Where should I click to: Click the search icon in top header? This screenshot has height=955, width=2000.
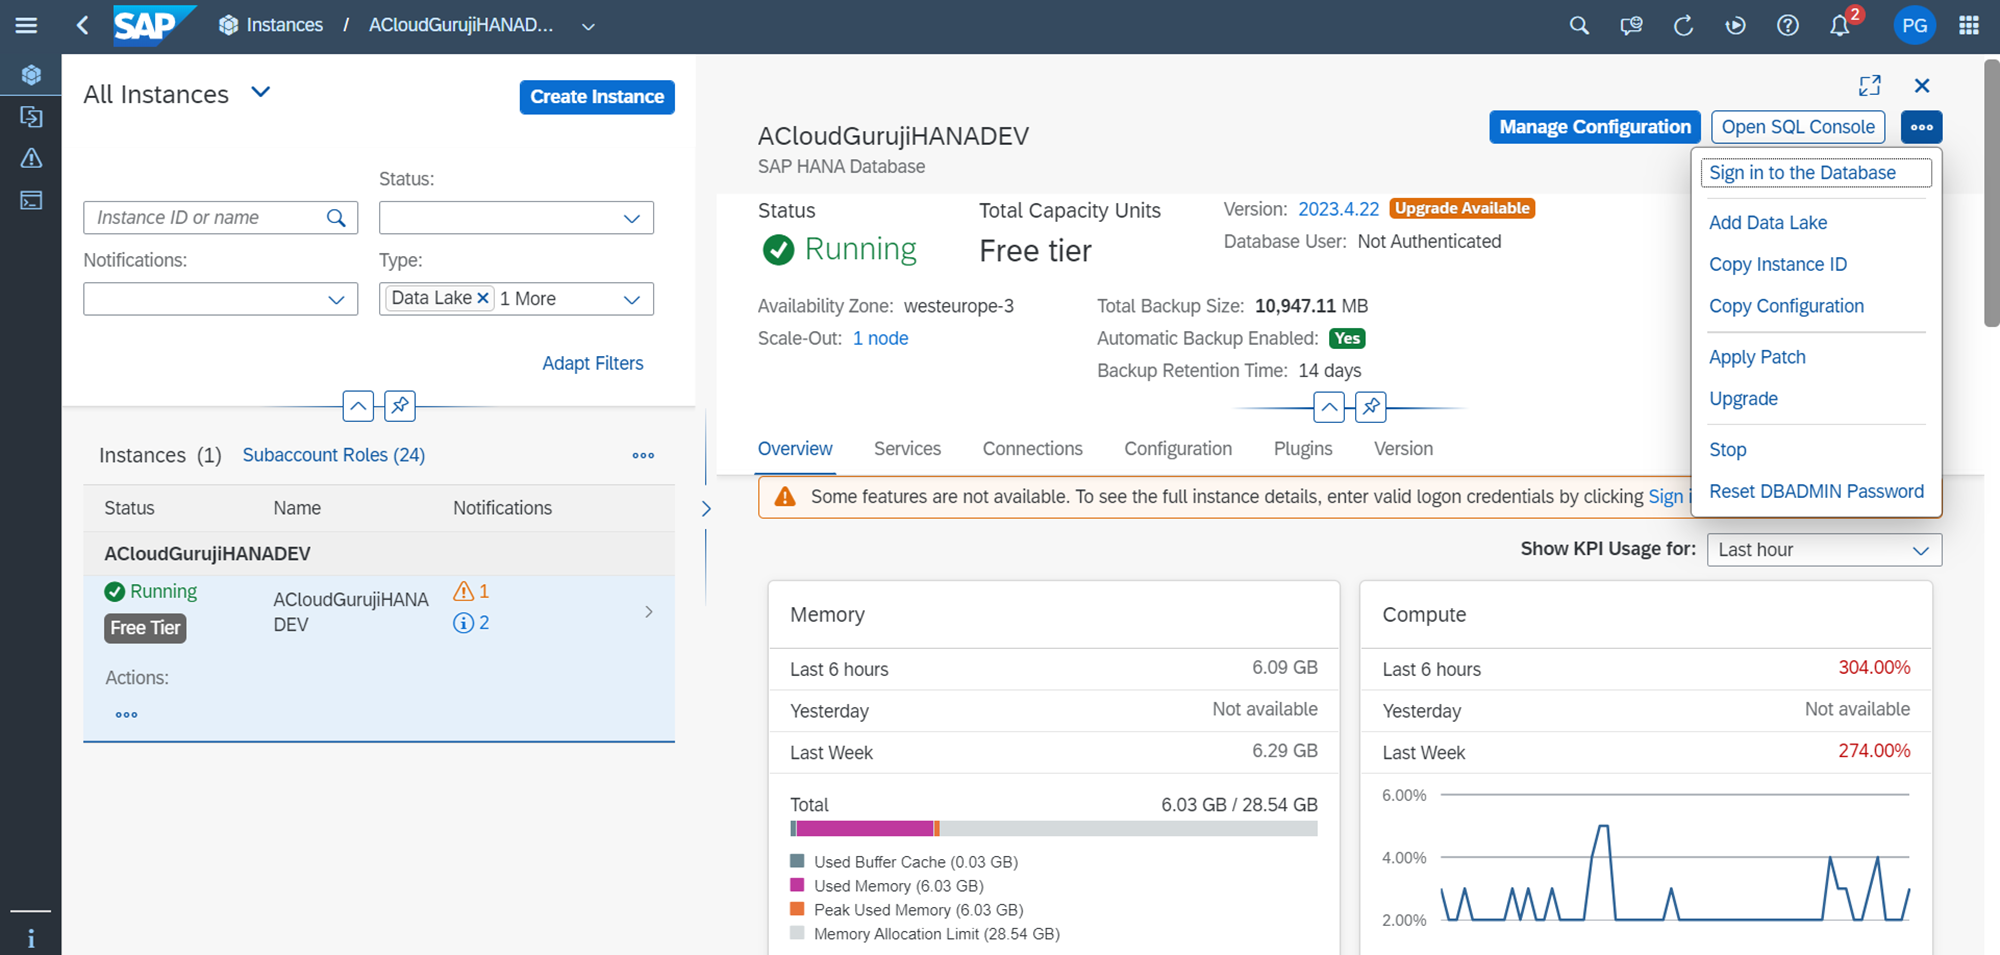pyautogui.click(x=1579, y=26)
